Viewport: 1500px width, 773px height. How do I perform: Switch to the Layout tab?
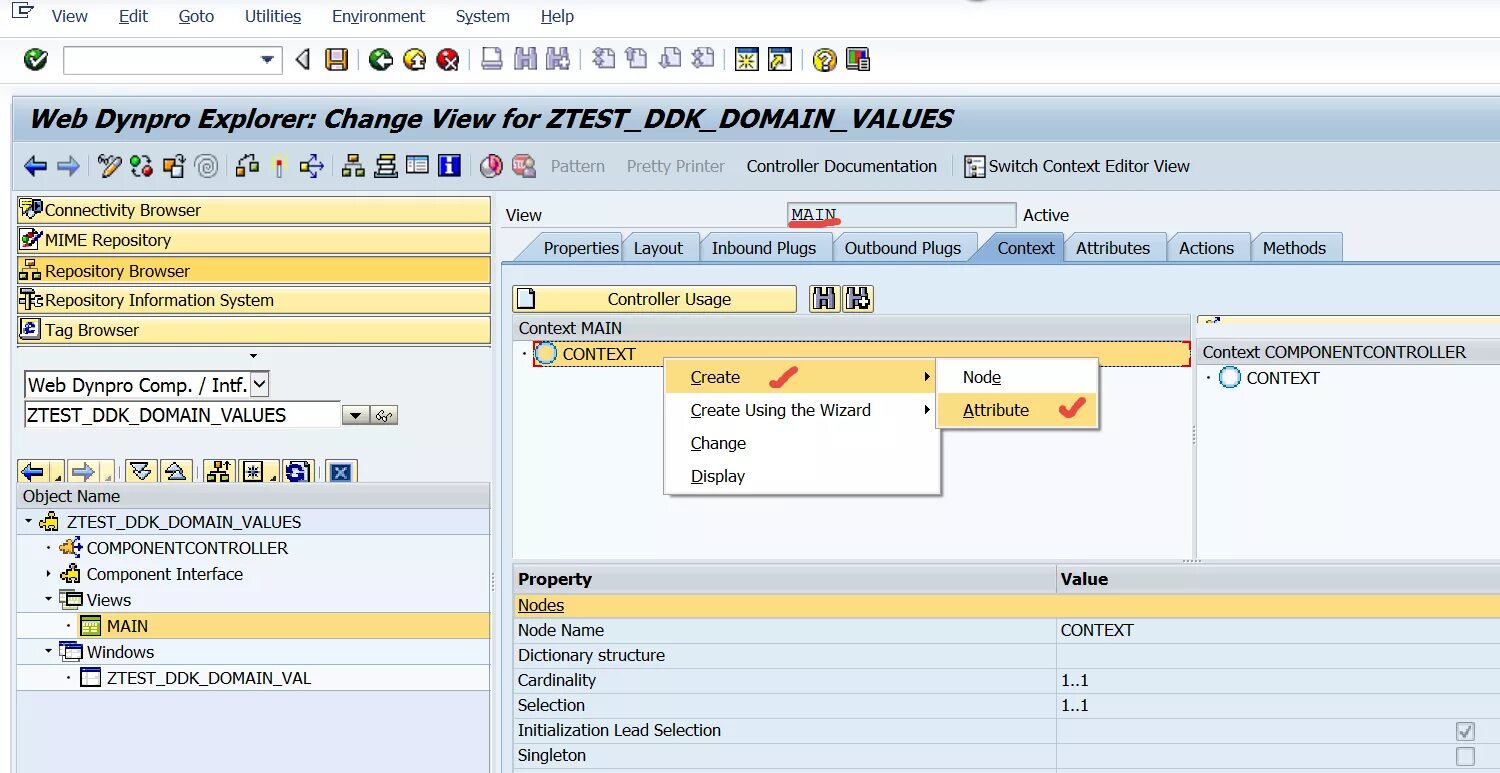point(661,247)
